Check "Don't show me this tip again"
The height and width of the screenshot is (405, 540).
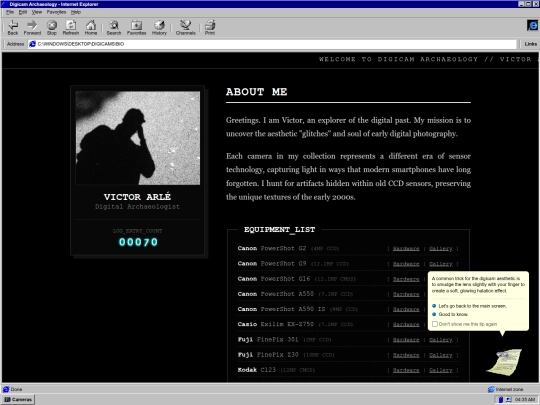point(435,324)
